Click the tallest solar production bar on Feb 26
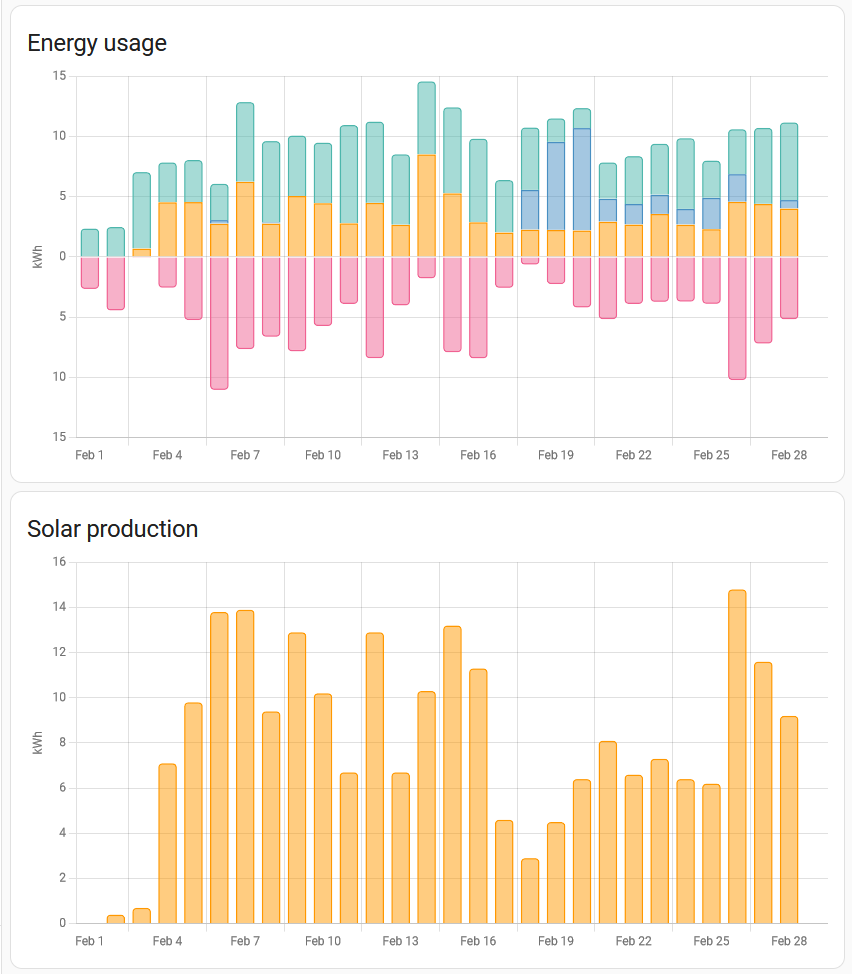This screenshot has height=974, width=852. 737,757
